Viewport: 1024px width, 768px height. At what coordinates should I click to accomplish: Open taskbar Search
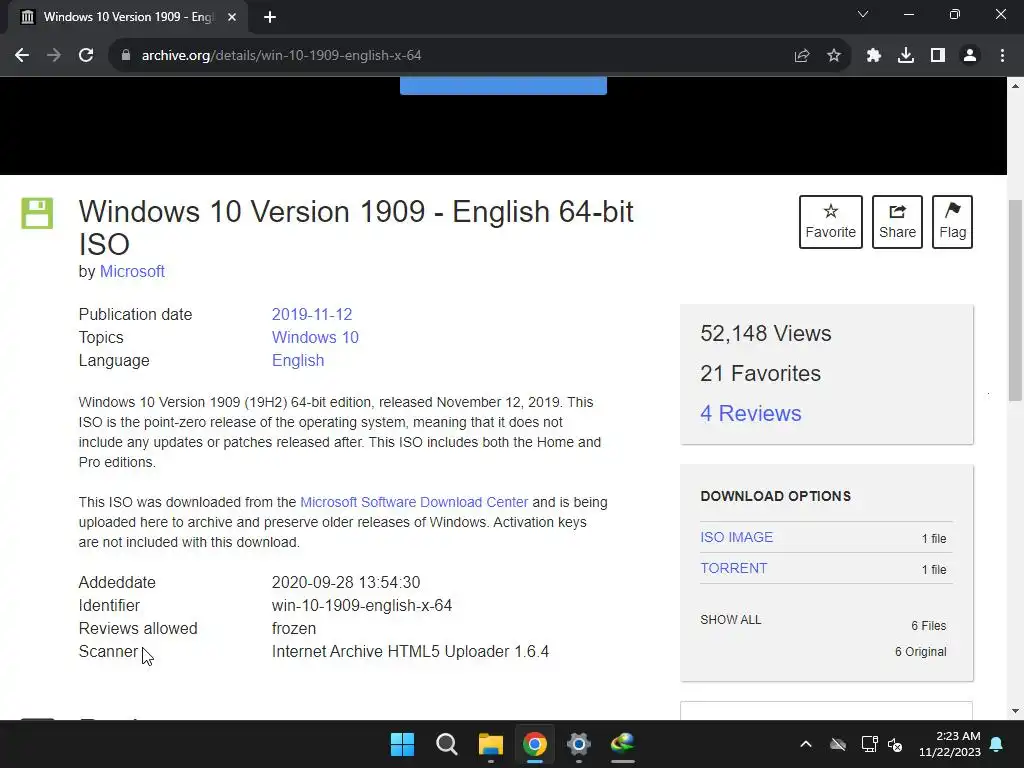coord(447,744)
